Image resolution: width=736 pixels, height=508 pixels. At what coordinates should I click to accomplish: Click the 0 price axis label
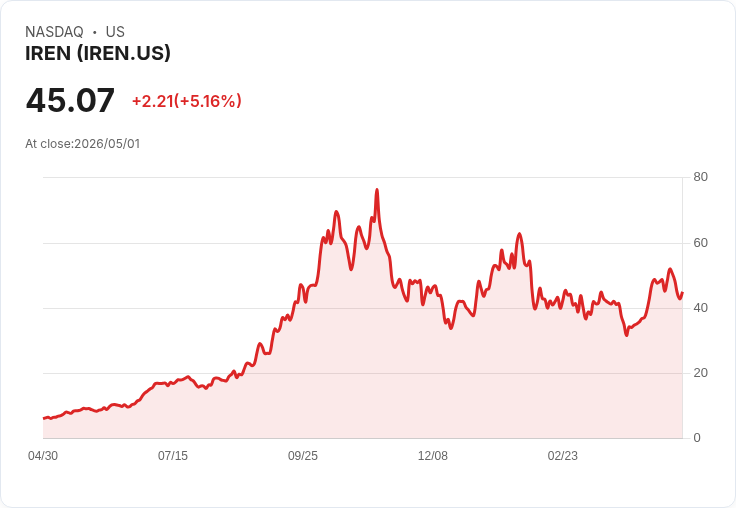point(697,438)
